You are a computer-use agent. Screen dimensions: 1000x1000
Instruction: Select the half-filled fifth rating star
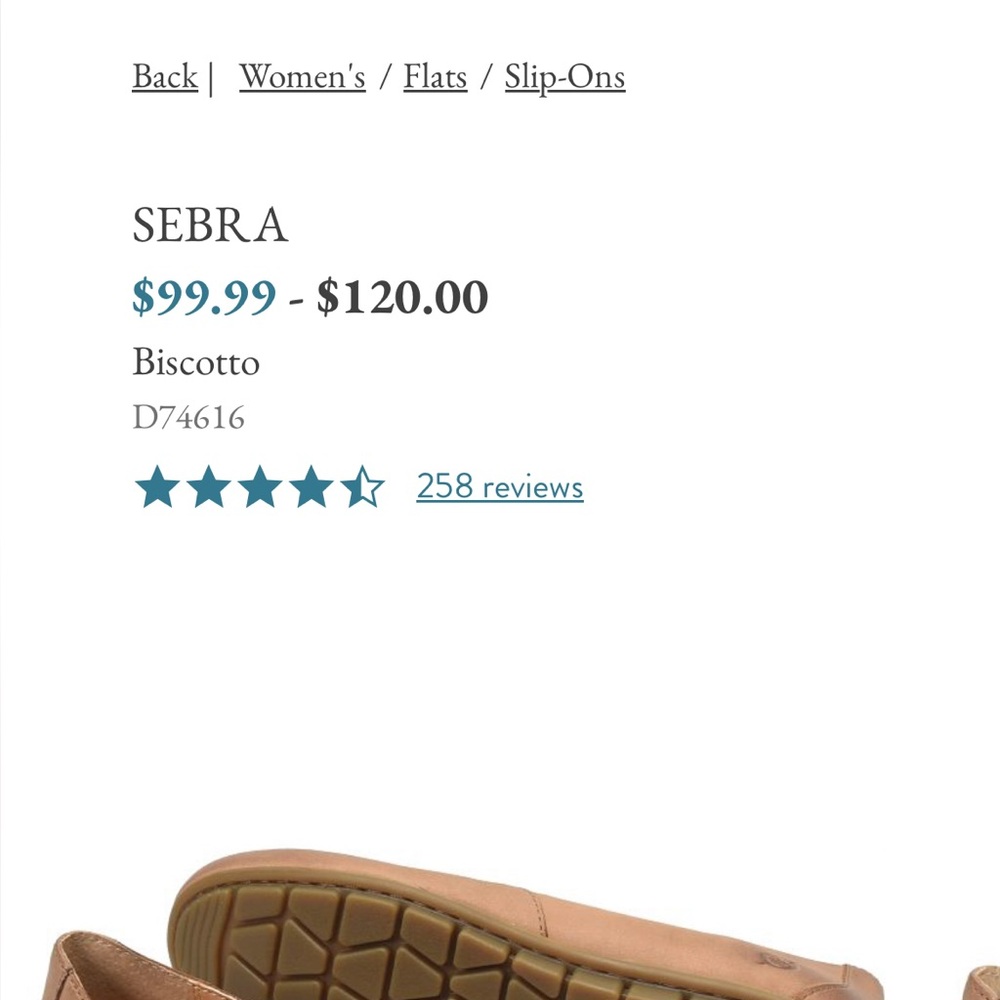click(364, 488)
